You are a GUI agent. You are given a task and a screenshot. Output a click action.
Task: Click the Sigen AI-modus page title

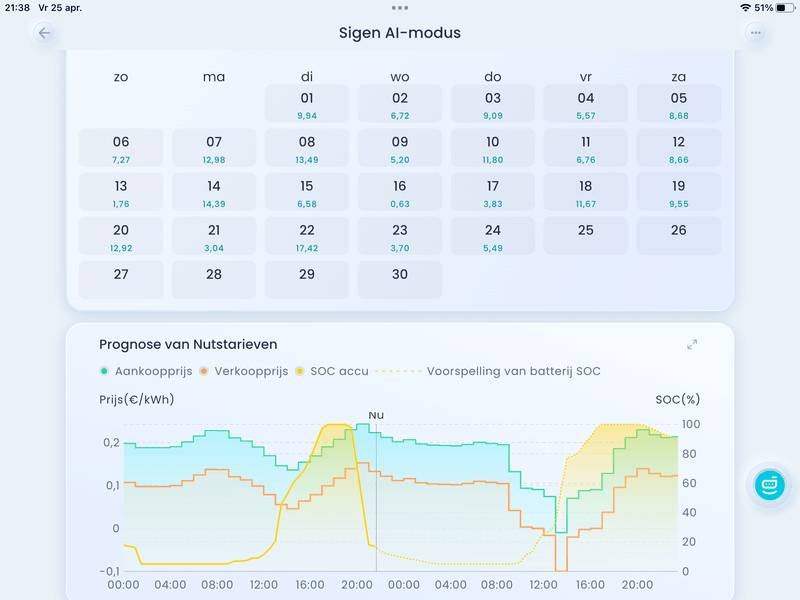[399, 33]
